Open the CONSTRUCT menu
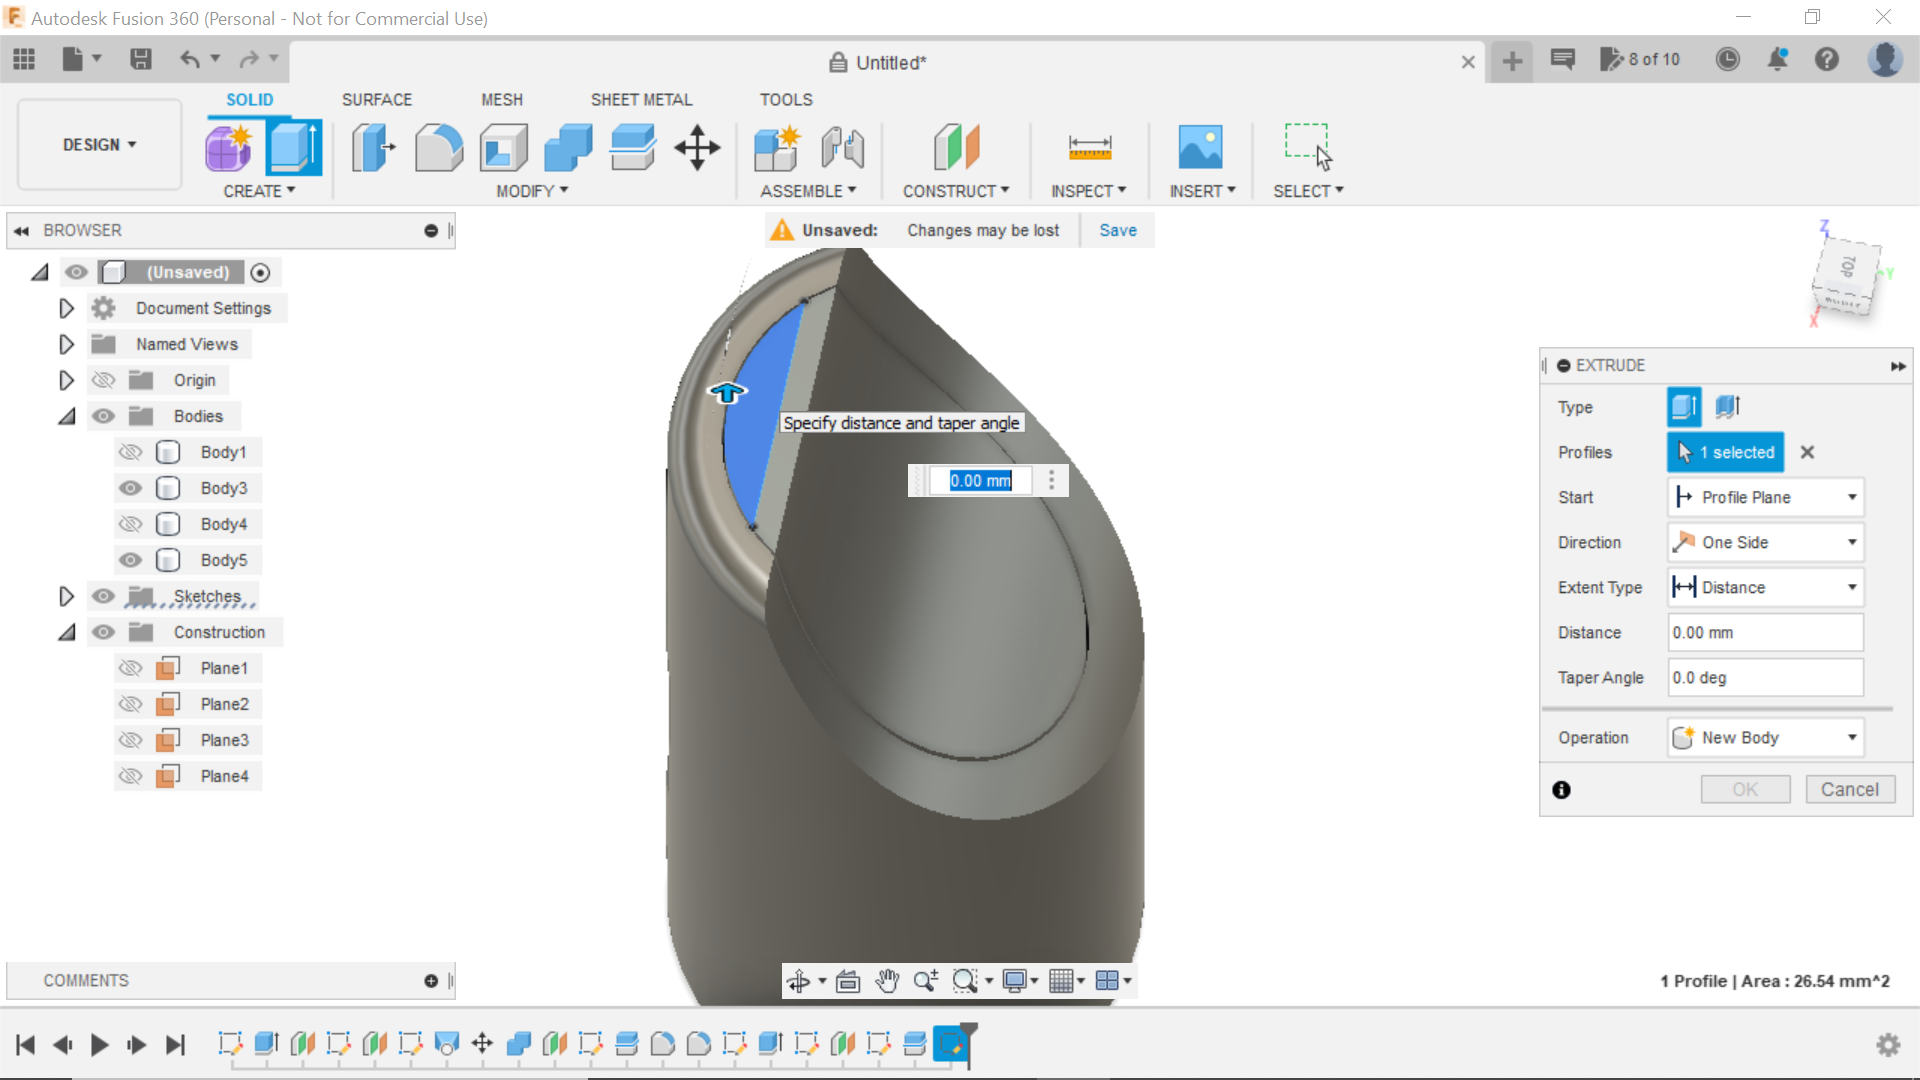The width and height of the screenshot is (1920, 1080). (x=955, y=191)
